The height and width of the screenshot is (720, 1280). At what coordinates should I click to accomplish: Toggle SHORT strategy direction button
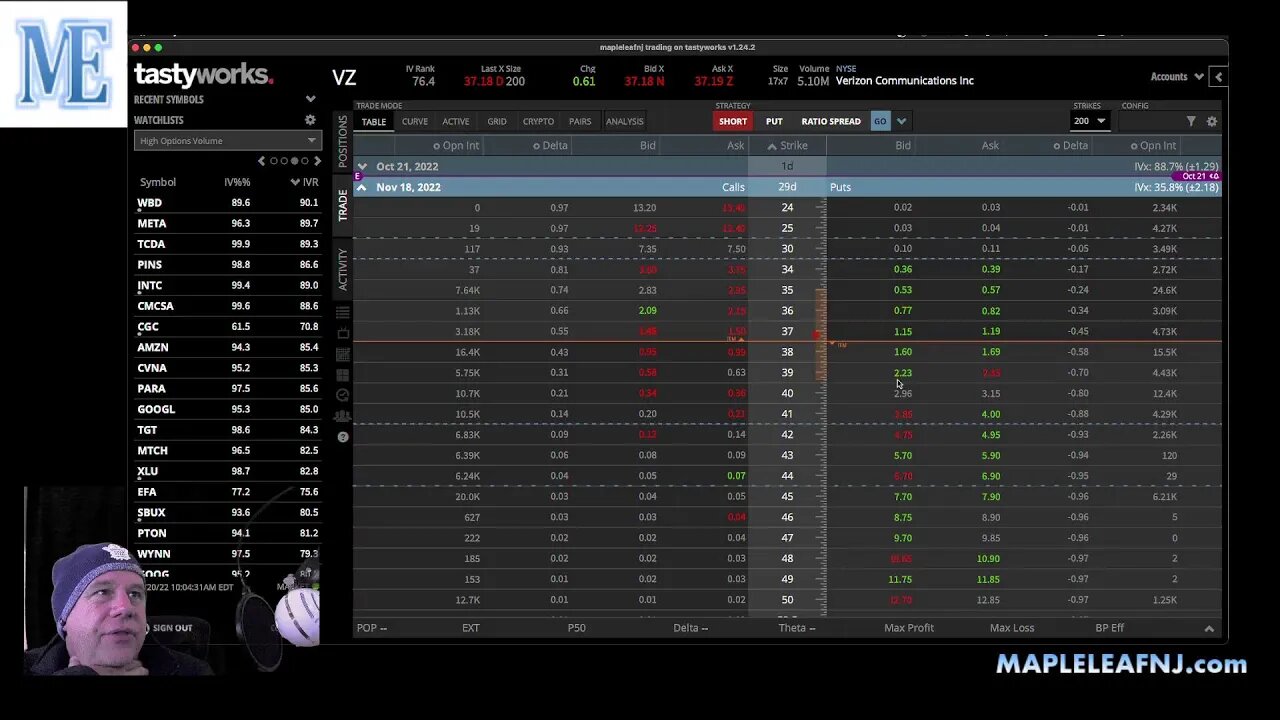(733, 121)
